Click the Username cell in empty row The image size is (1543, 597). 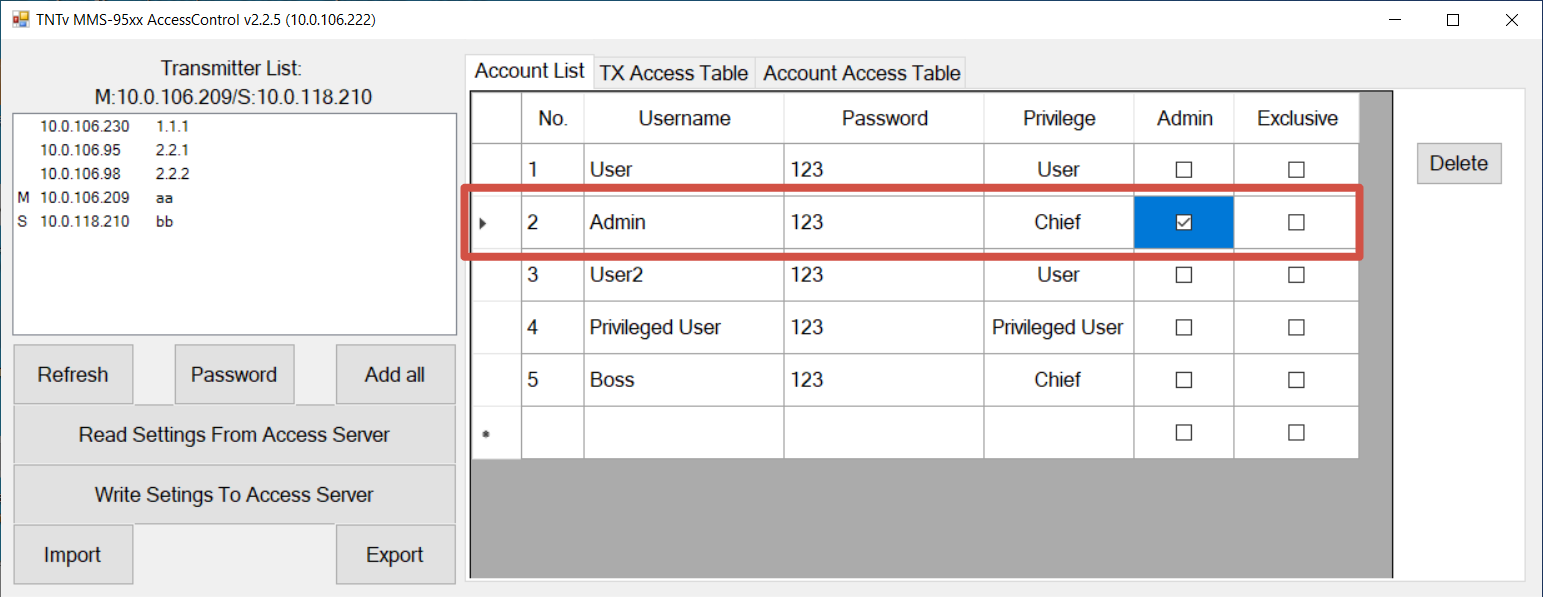(684, 433)
